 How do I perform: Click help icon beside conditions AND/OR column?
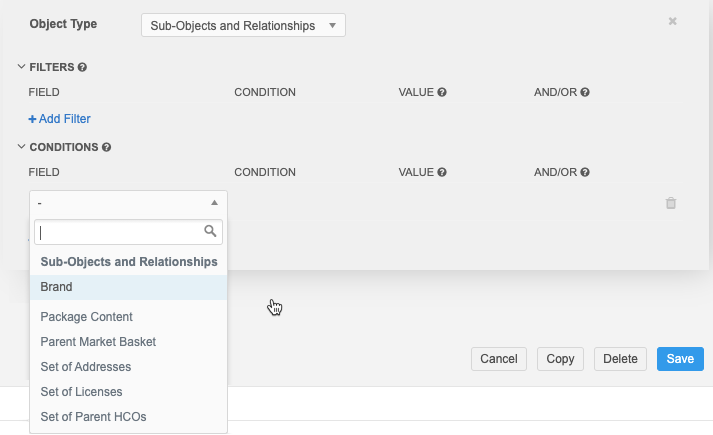point(585,172)
